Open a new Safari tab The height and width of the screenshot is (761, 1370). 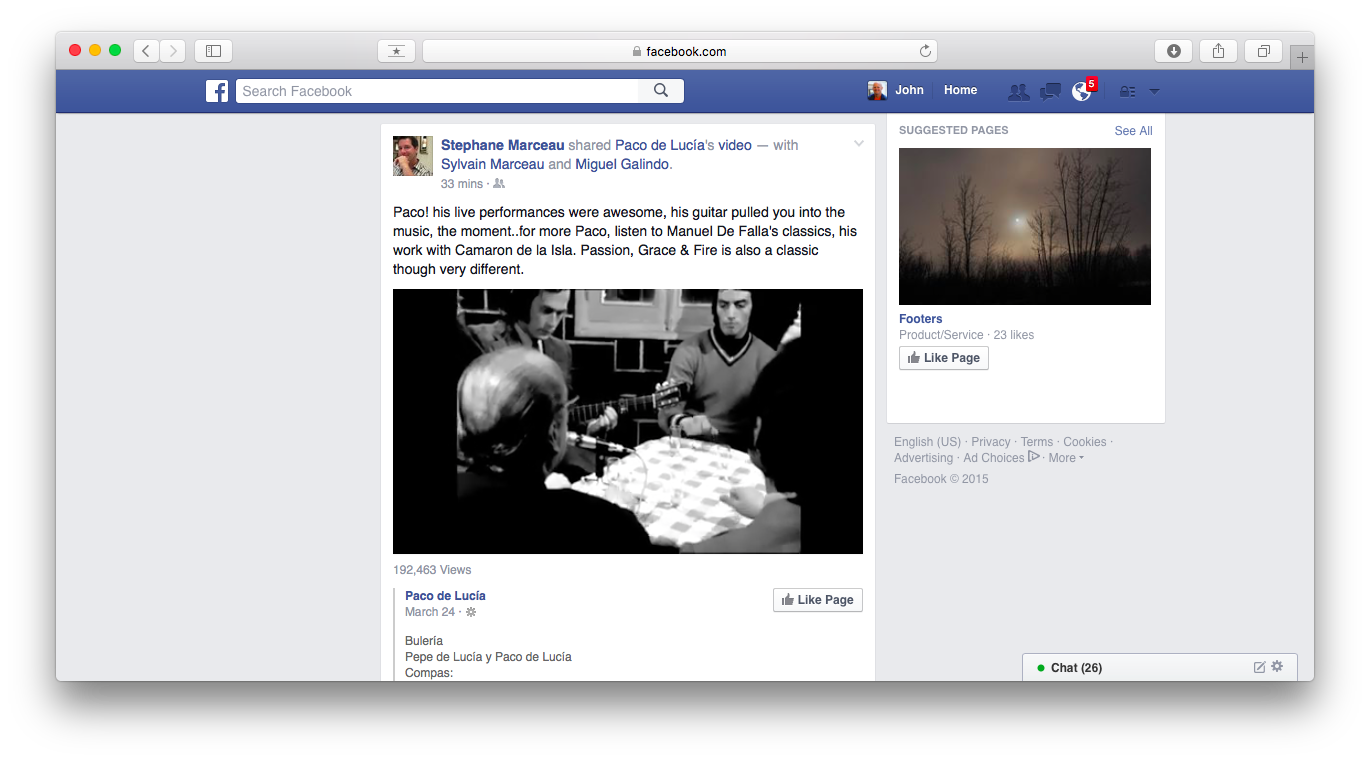[x=1302, y=58]
